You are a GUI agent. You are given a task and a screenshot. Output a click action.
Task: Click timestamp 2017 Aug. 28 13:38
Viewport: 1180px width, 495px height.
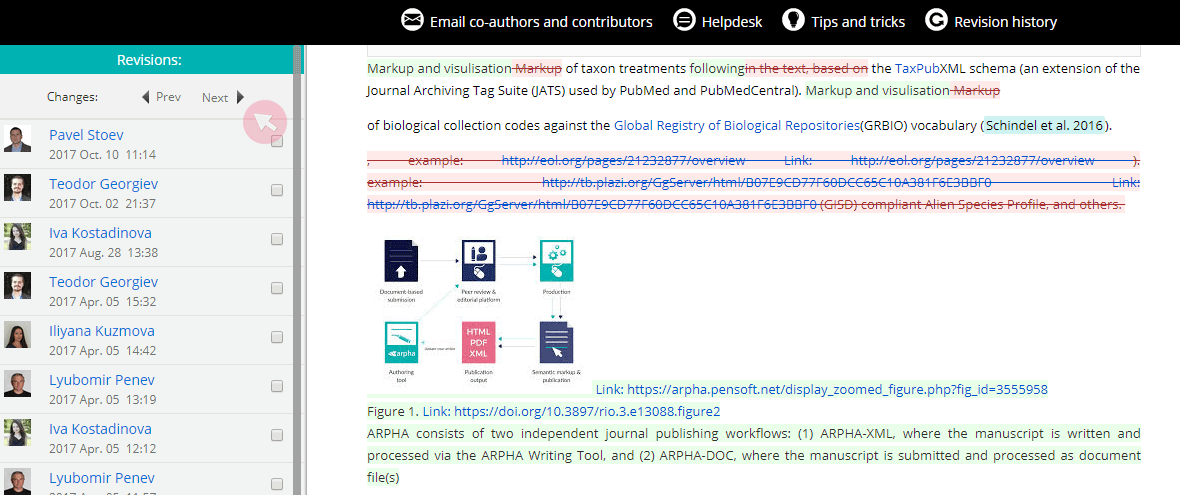tap(103, 253)
